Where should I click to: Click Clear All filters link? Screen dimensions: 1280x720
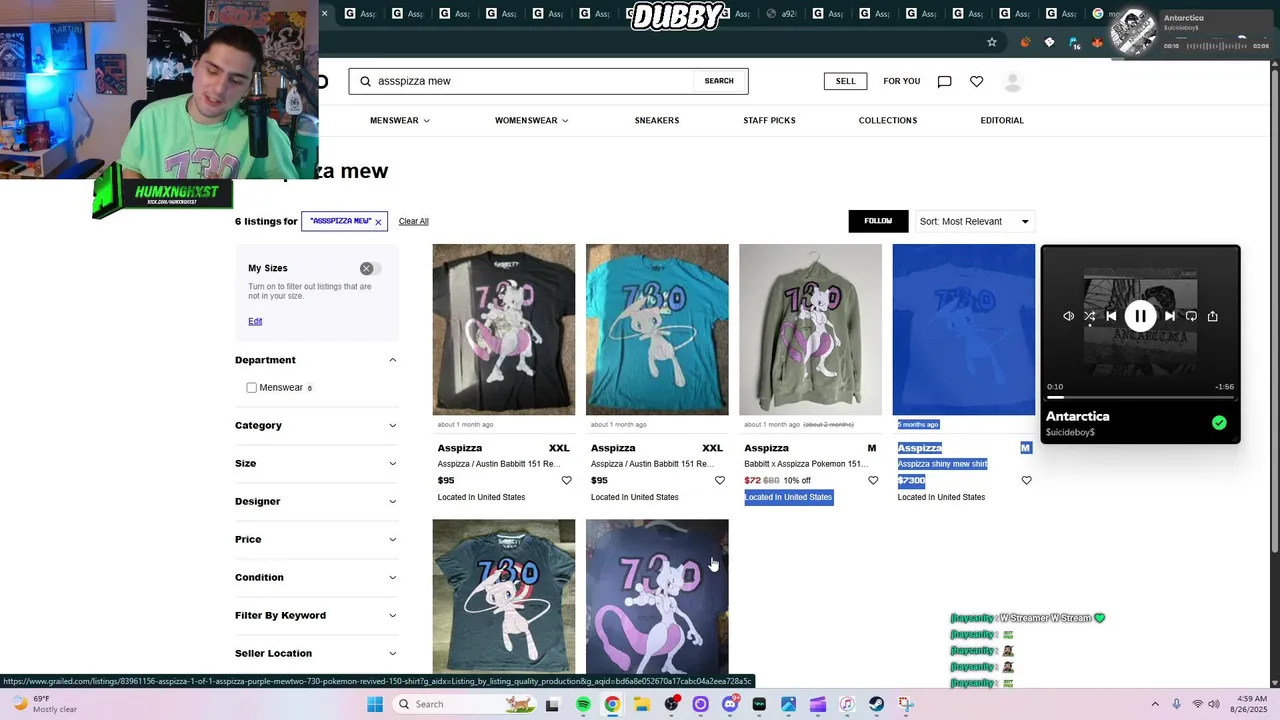[413, 221]
